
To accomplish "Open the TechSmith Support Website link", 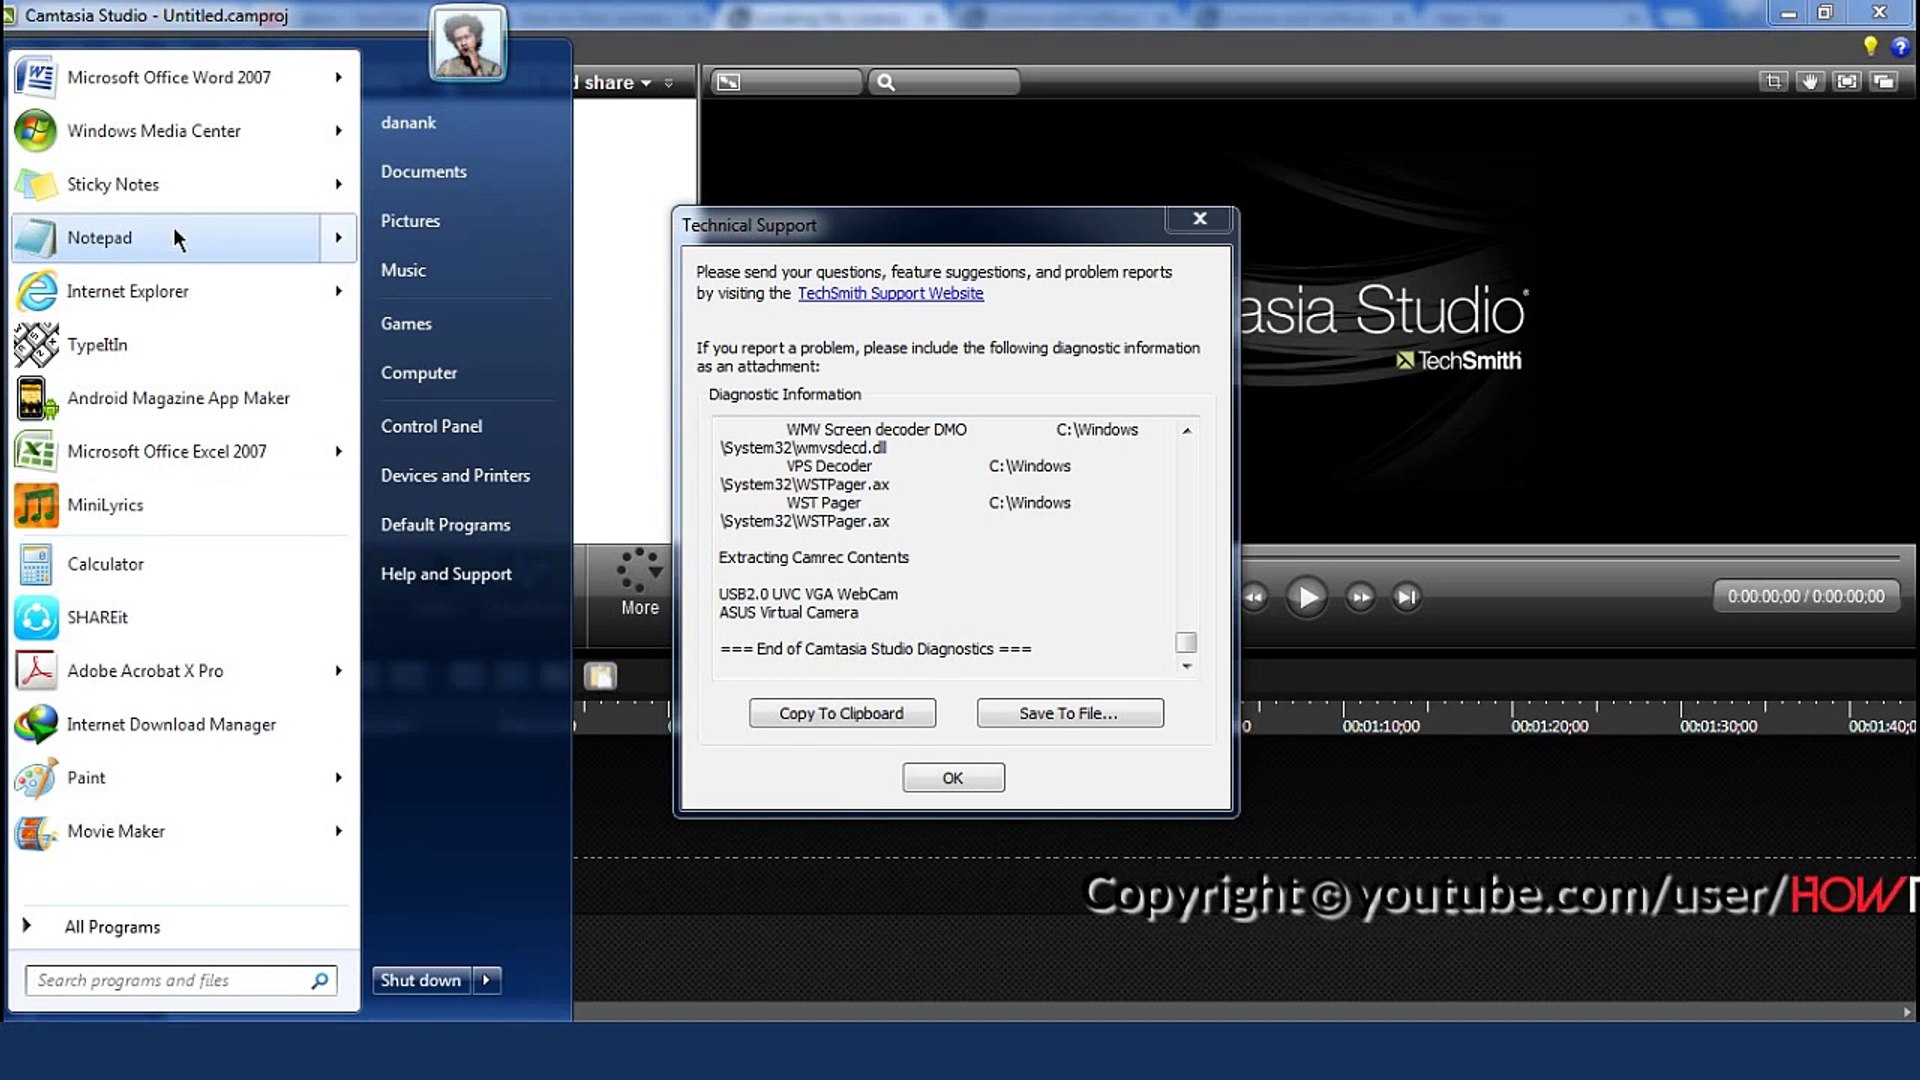I will tap(890, 293).
